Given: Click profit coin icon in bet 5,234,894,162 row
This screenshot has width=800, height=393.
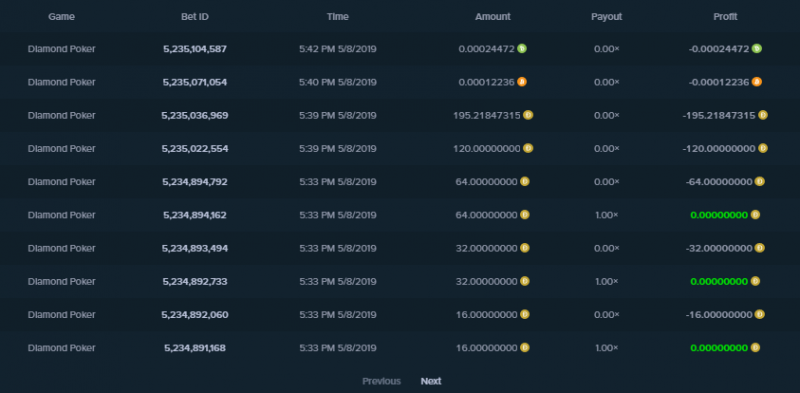Looking at the screenshot, I should pos(755,214).
